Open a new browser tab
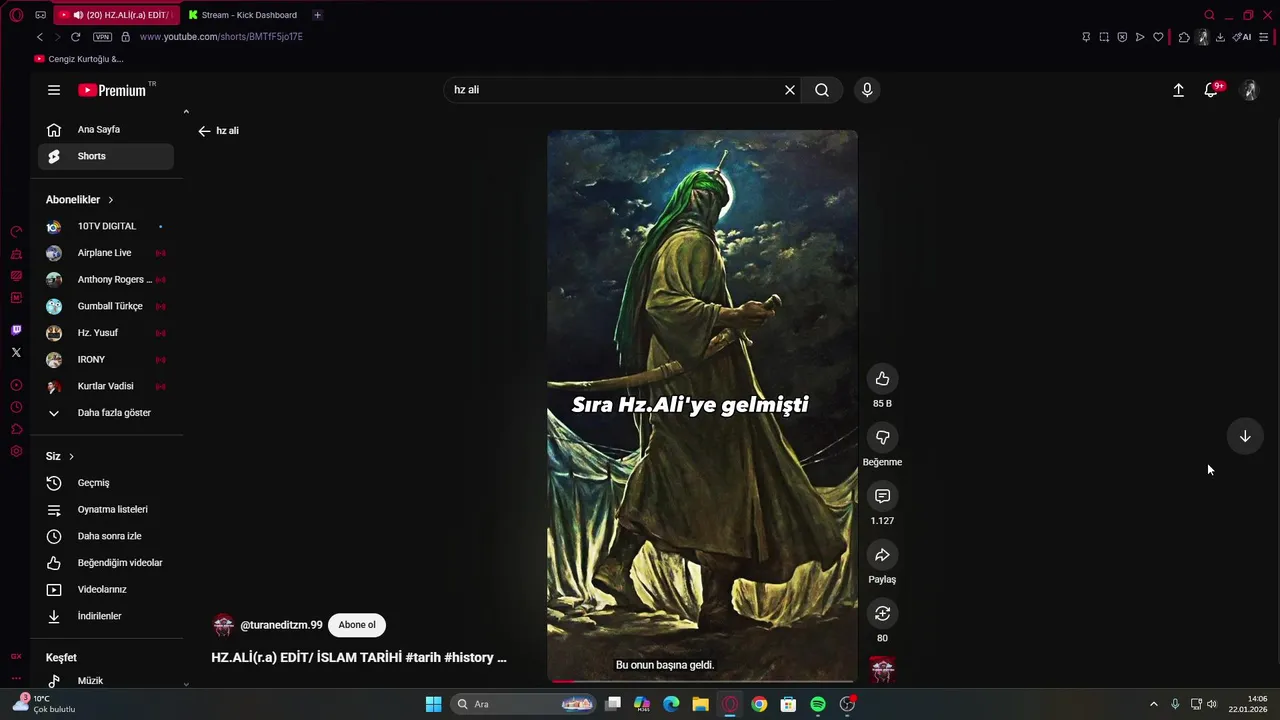 pos(317,15)
